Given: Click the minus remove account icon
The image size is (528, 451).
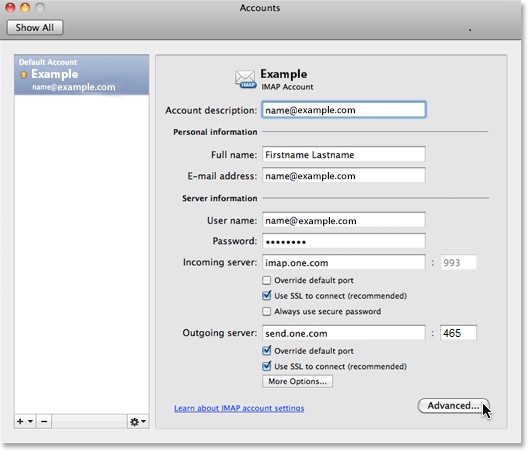Looking at the screenshot, I should coord(44,421).
